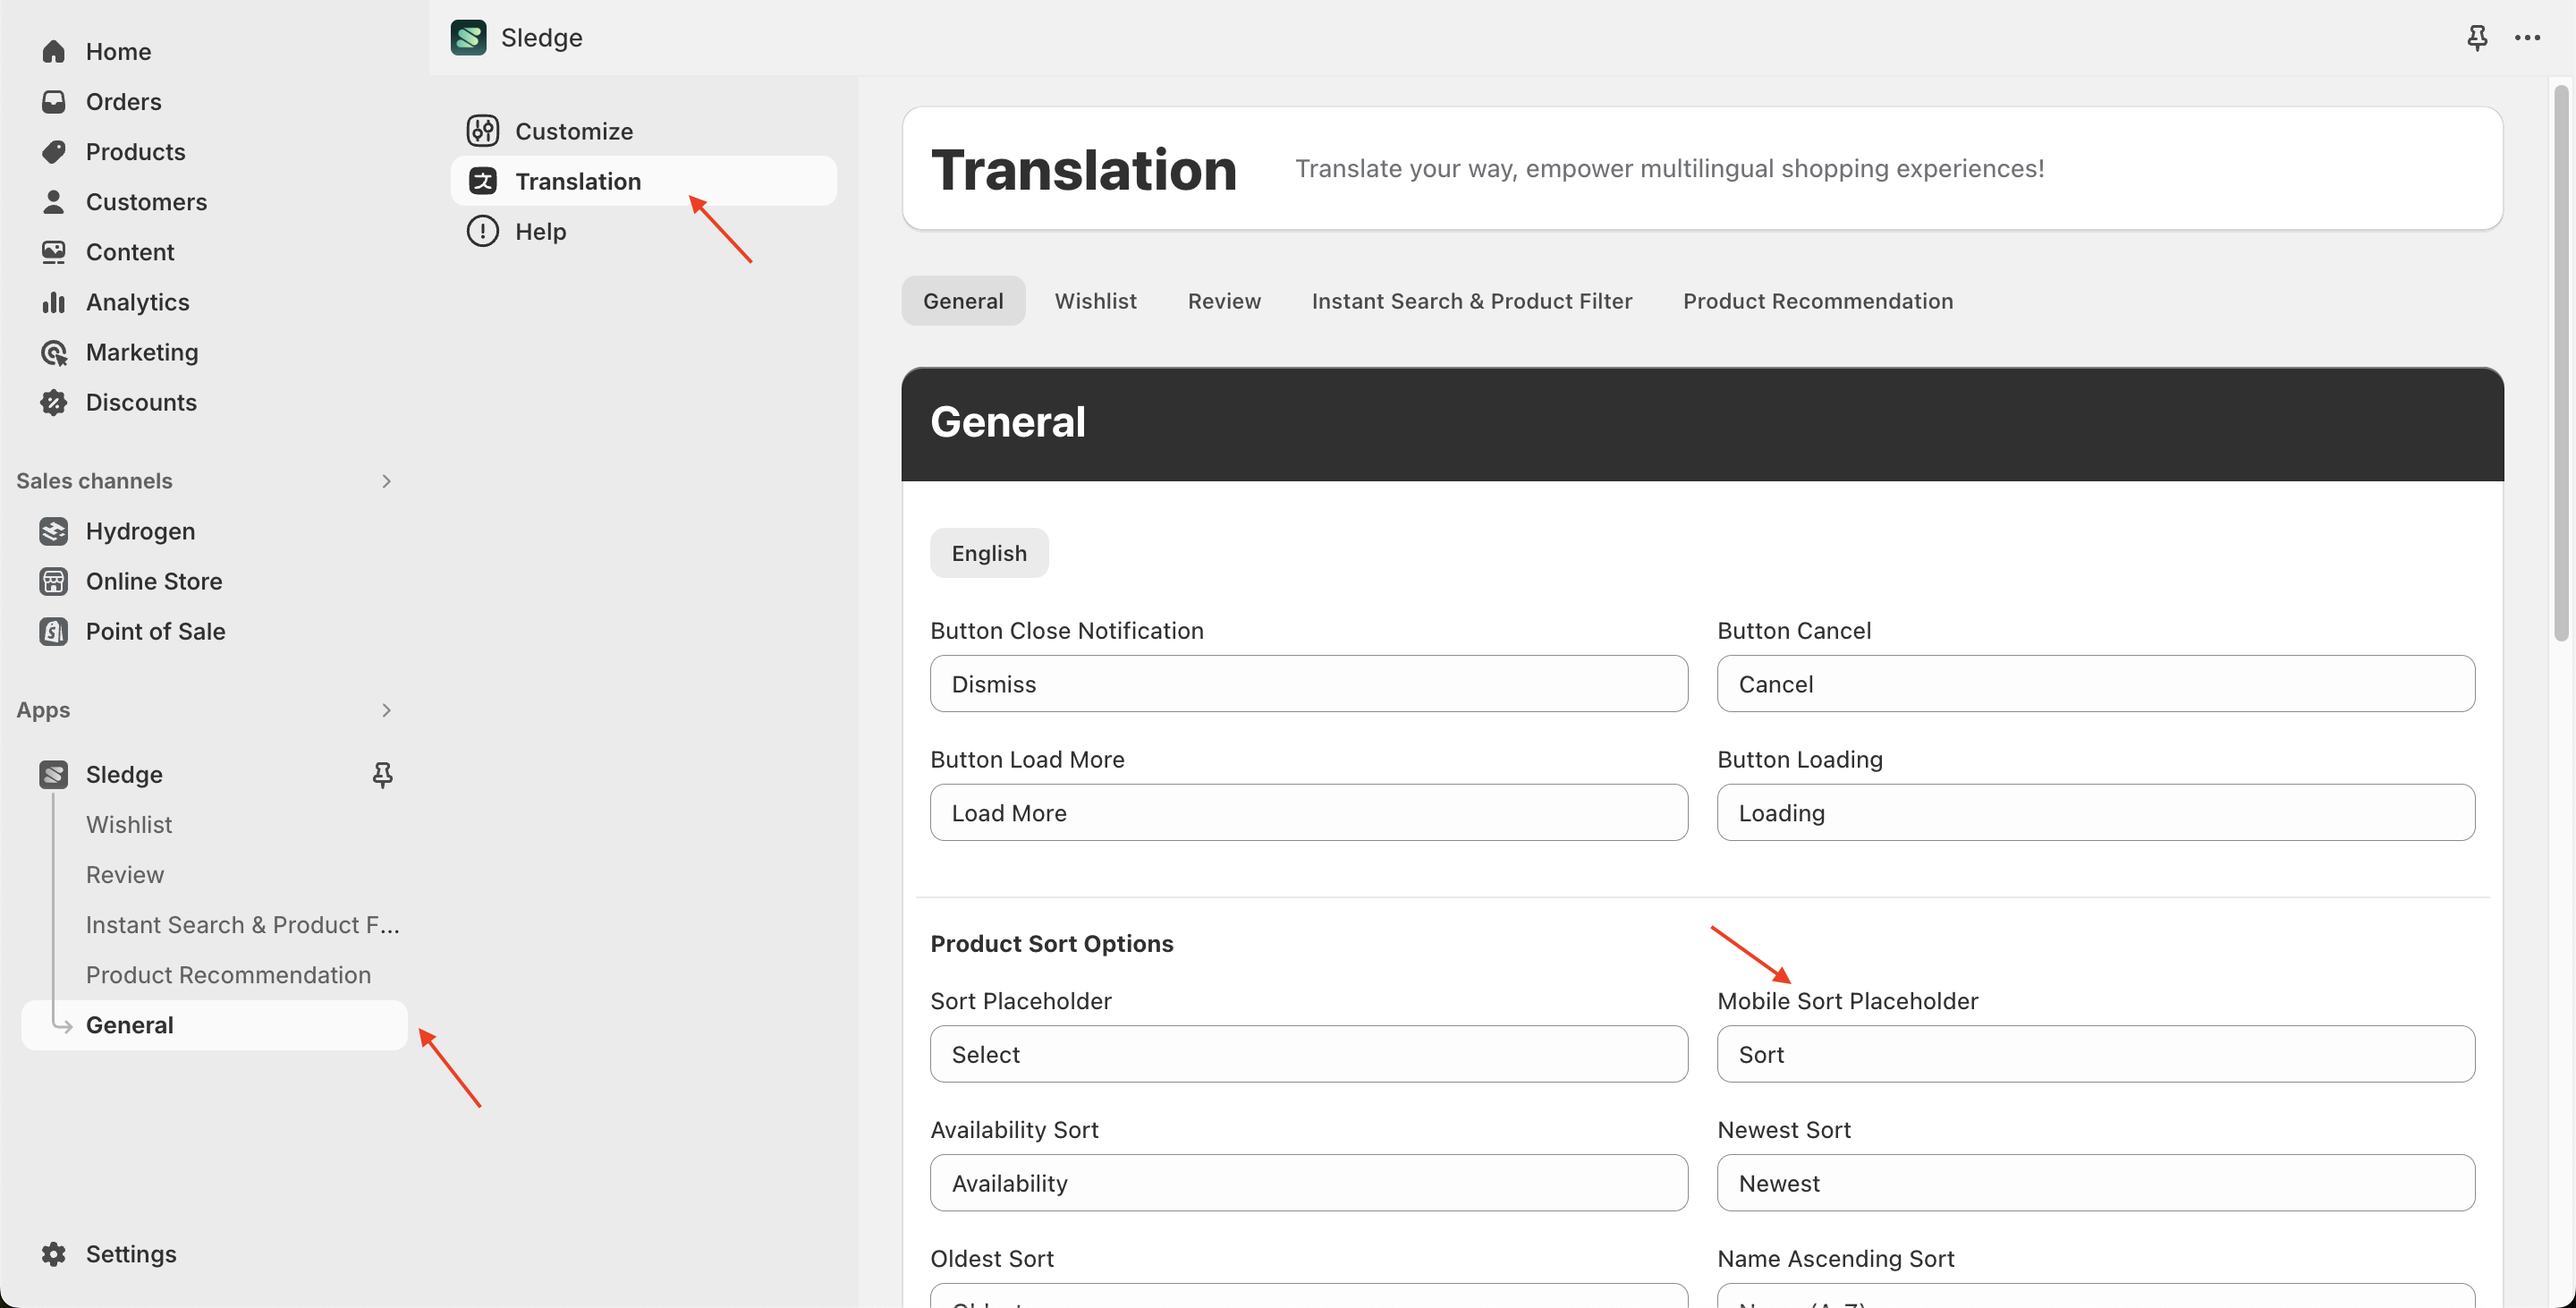This screenshot has width=2576, height=1308.
Task: Click the Hydrogen sales channel icon
Action: (54, 531)
